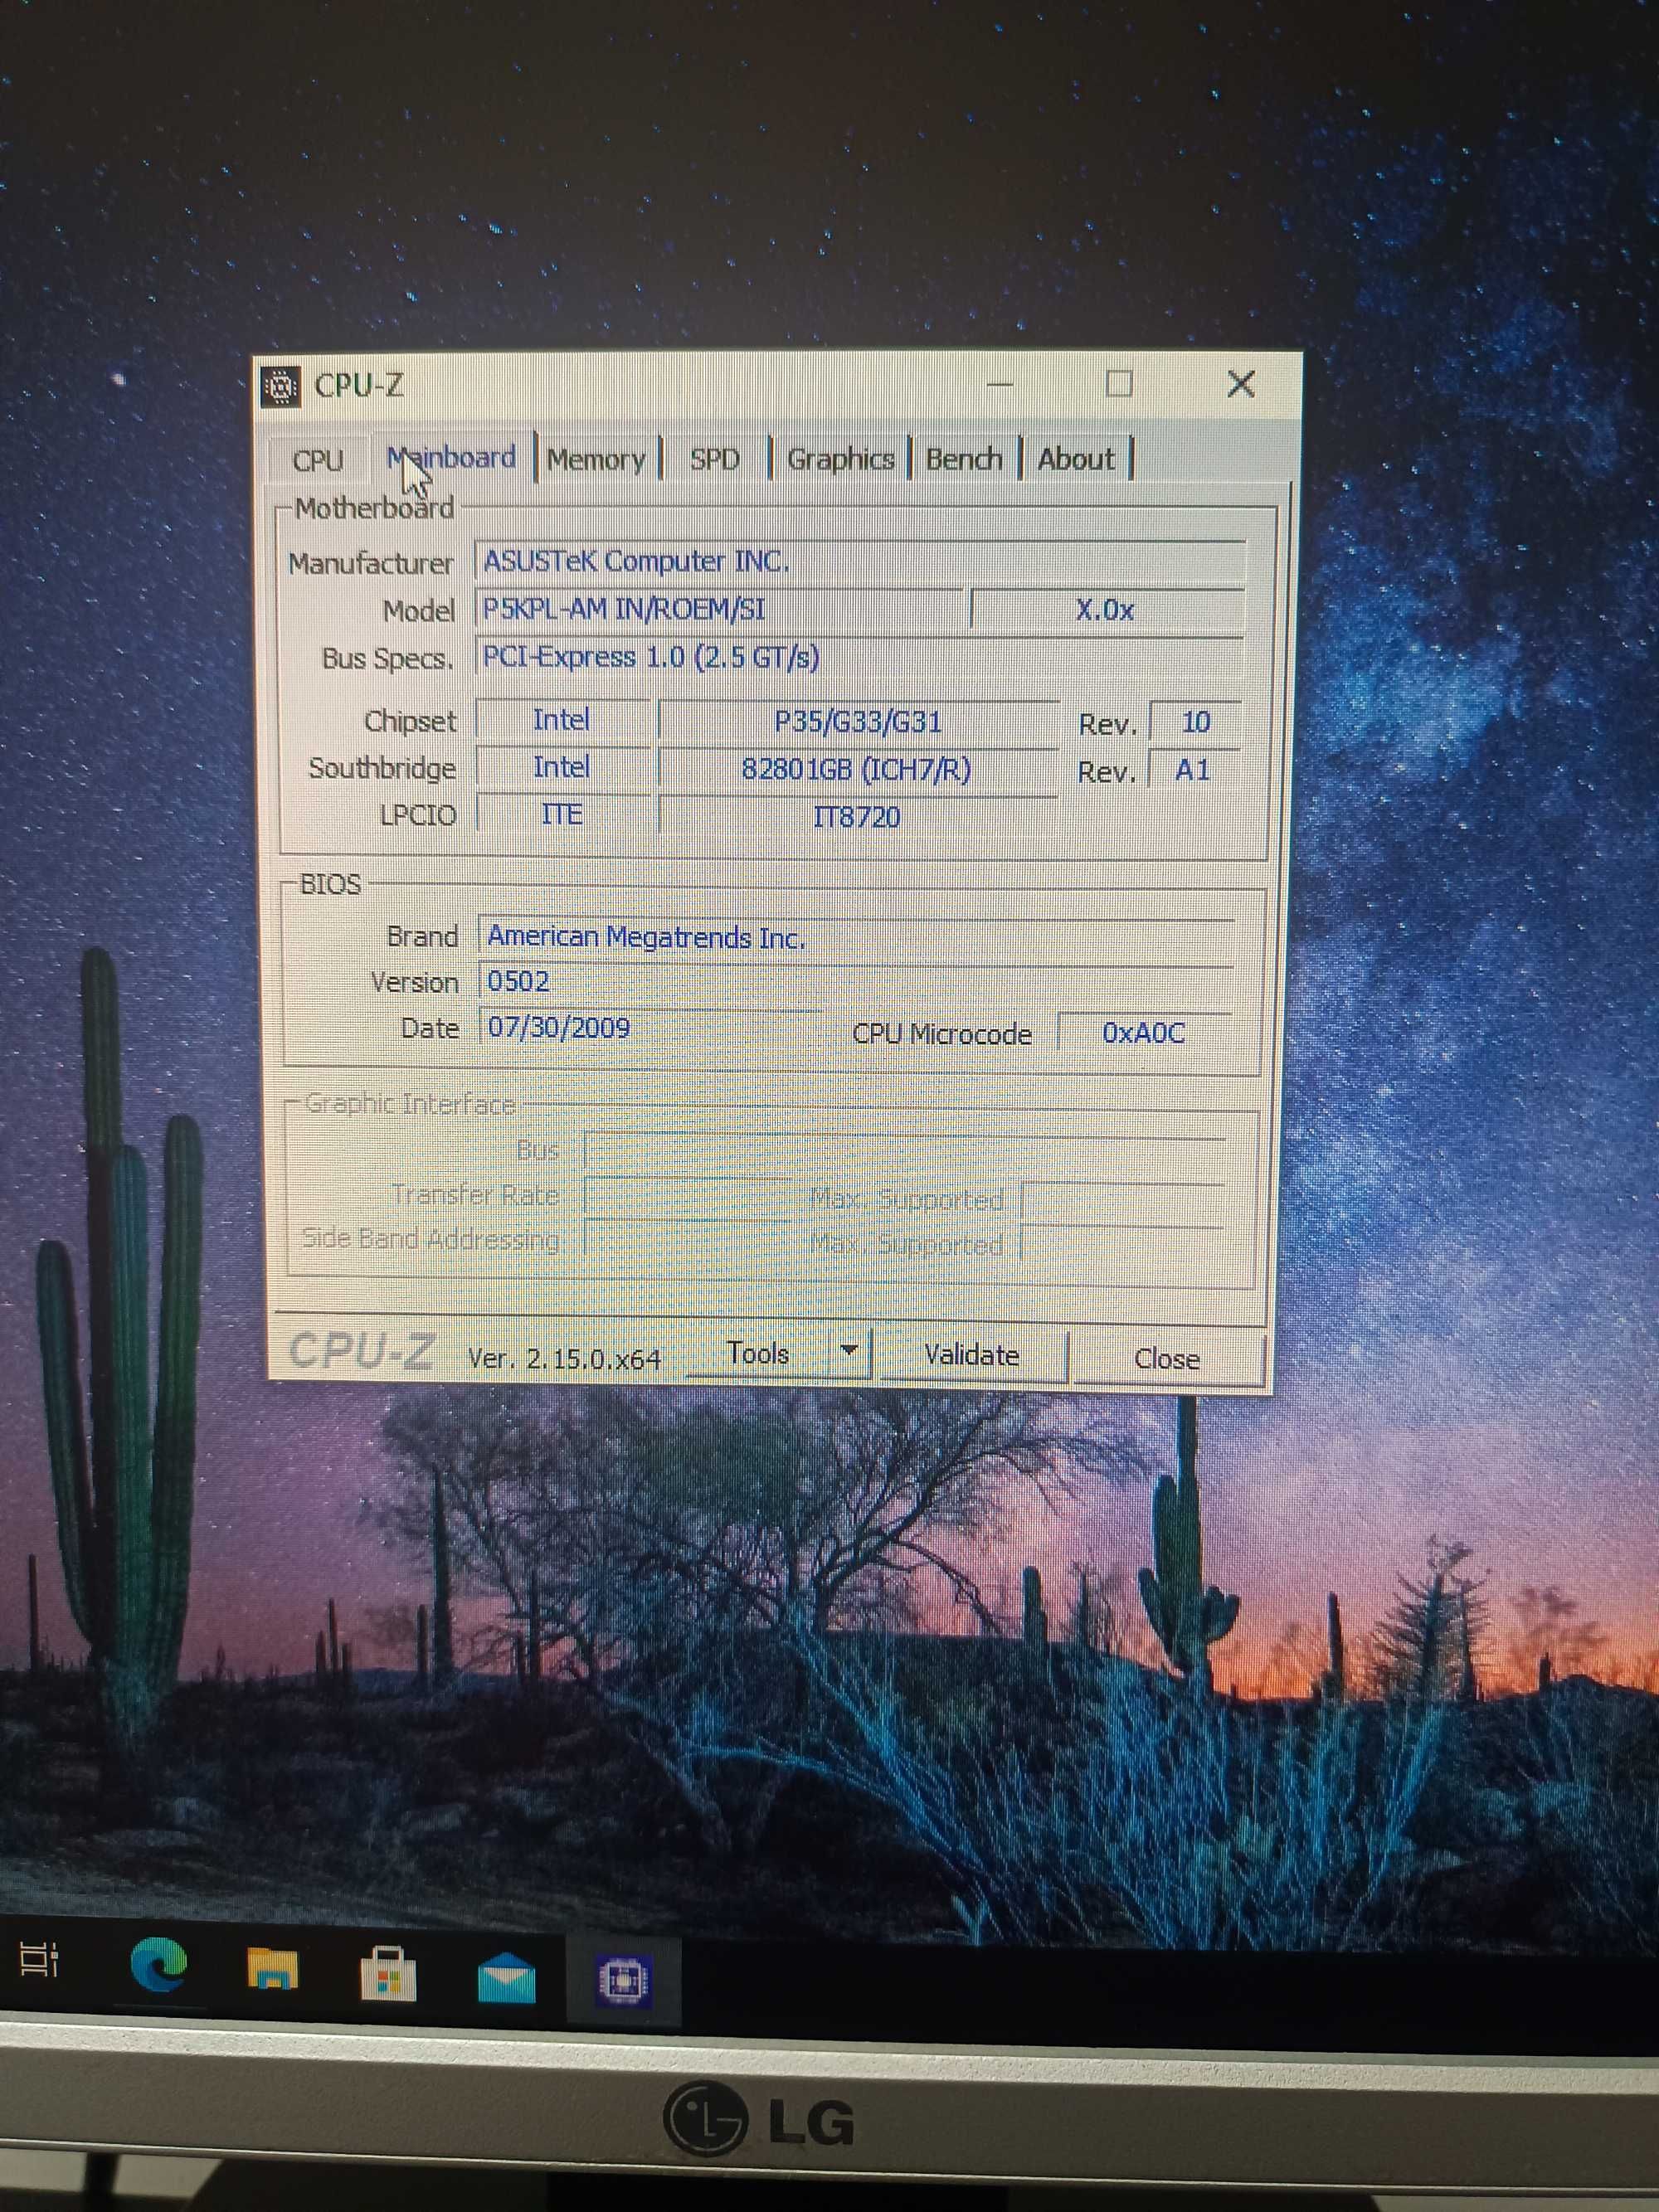
Task: Click the Close button at bottom
Action: click(x=1167, y=1358)
